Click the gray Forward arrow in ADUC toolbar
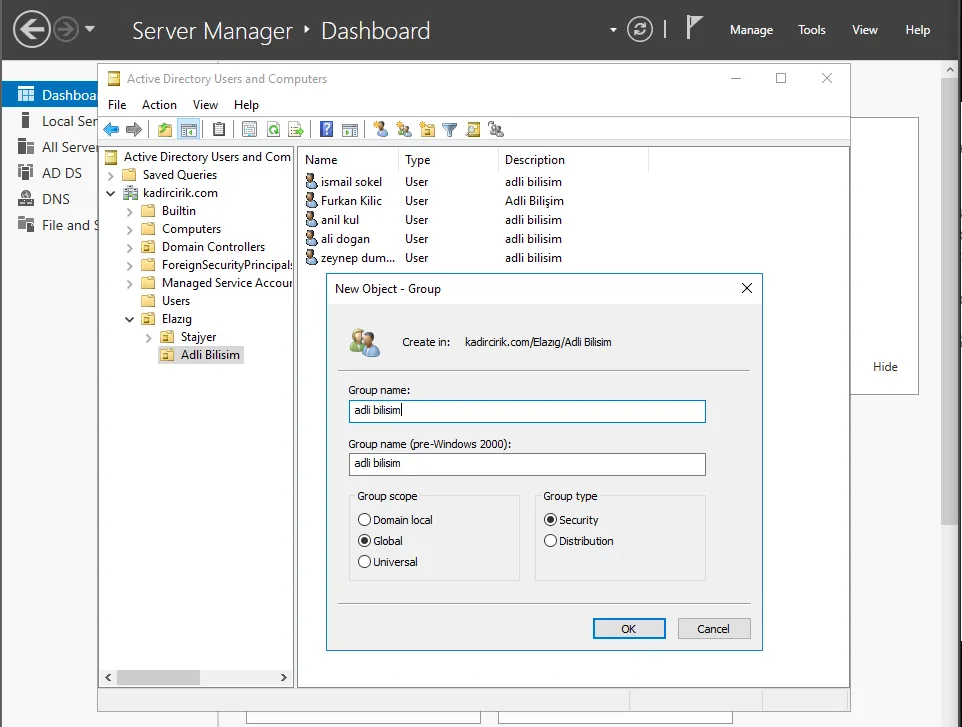The height and width of the screenshot is (727, 962). click(134, 129)
